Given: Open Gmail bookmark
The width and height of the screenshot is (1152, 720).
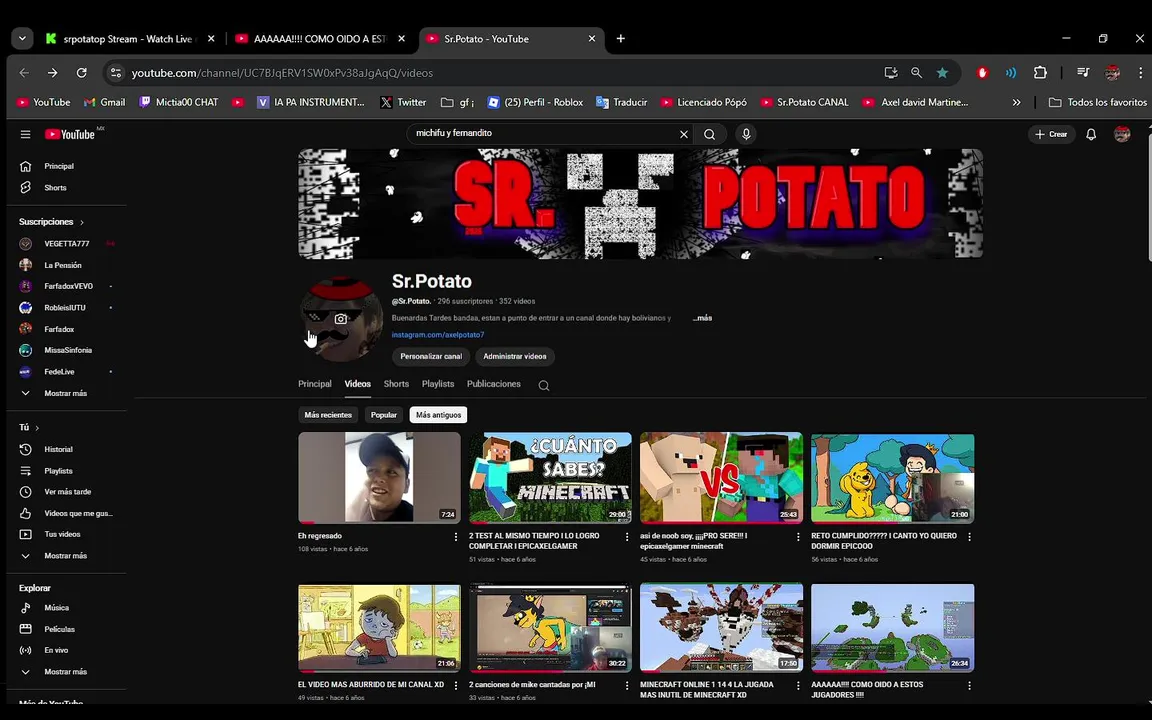Looking at the screenshot, I should click(x=104, y=102).
